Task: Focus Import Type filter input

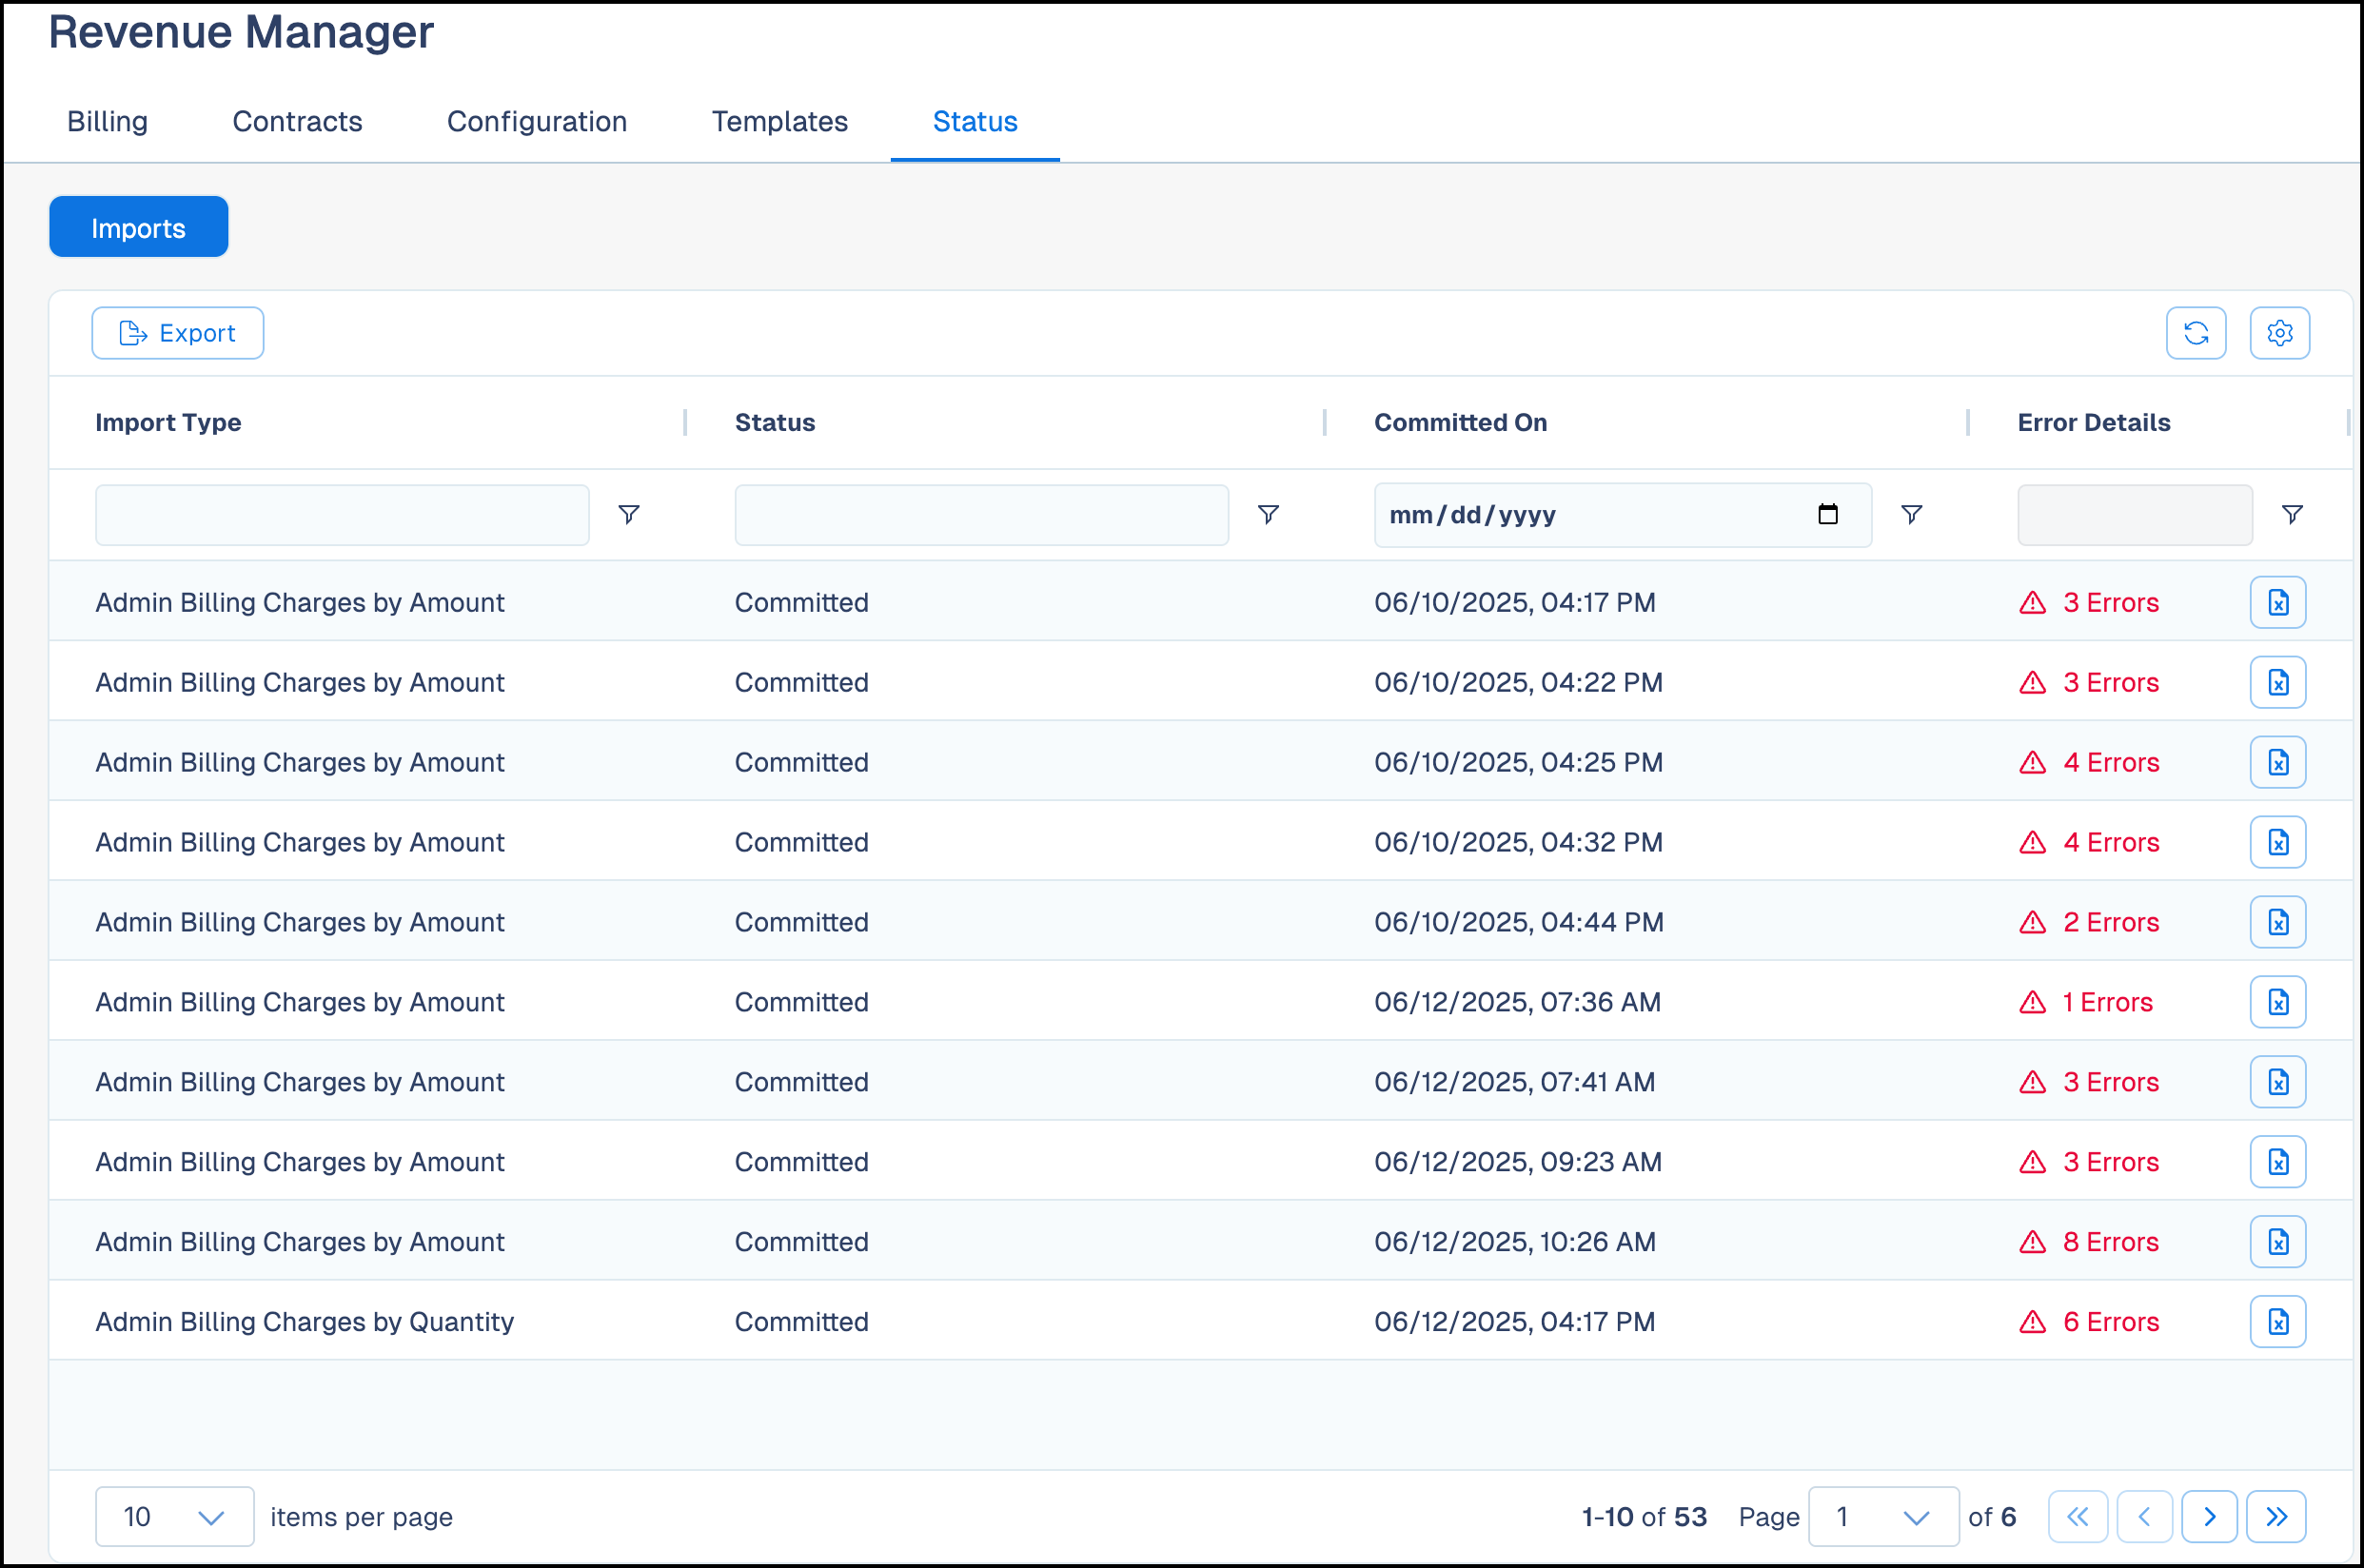Action: (342, 515)
